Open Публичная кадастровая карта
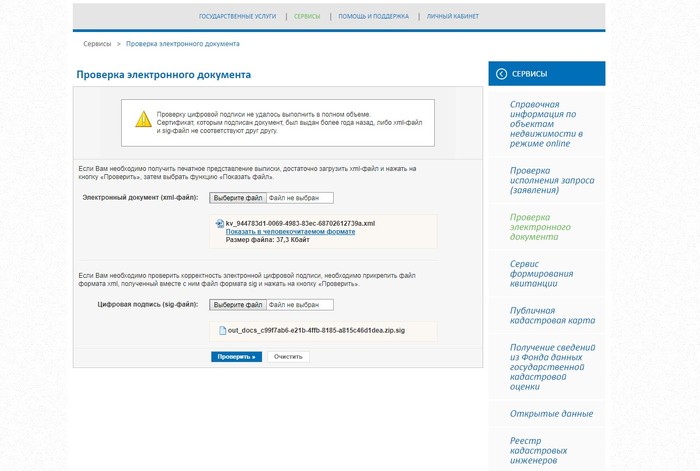This screenshot has width=700, height=471. point(552,316)
